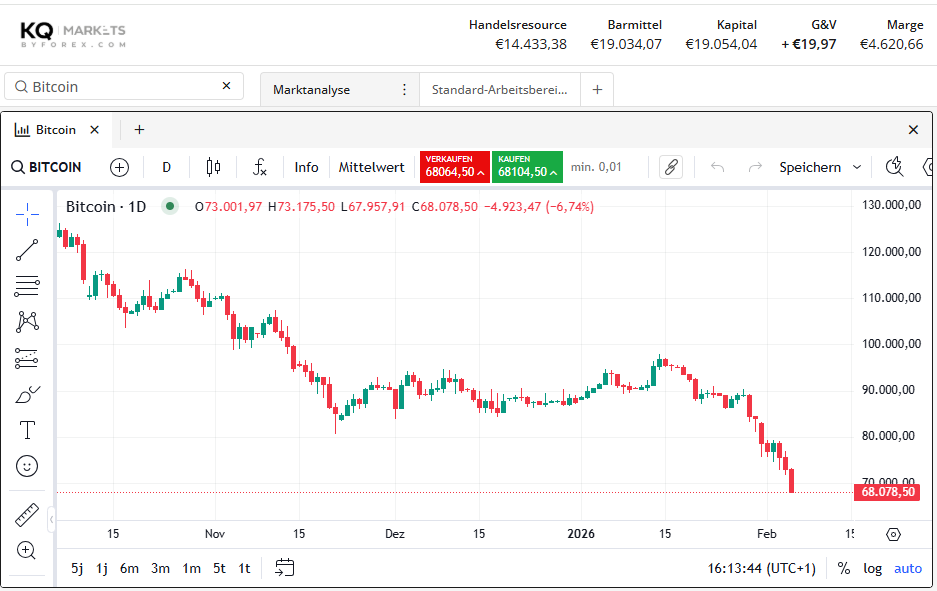
Task: Open the candlestick chart type selector
Action: tap(213, 167)
